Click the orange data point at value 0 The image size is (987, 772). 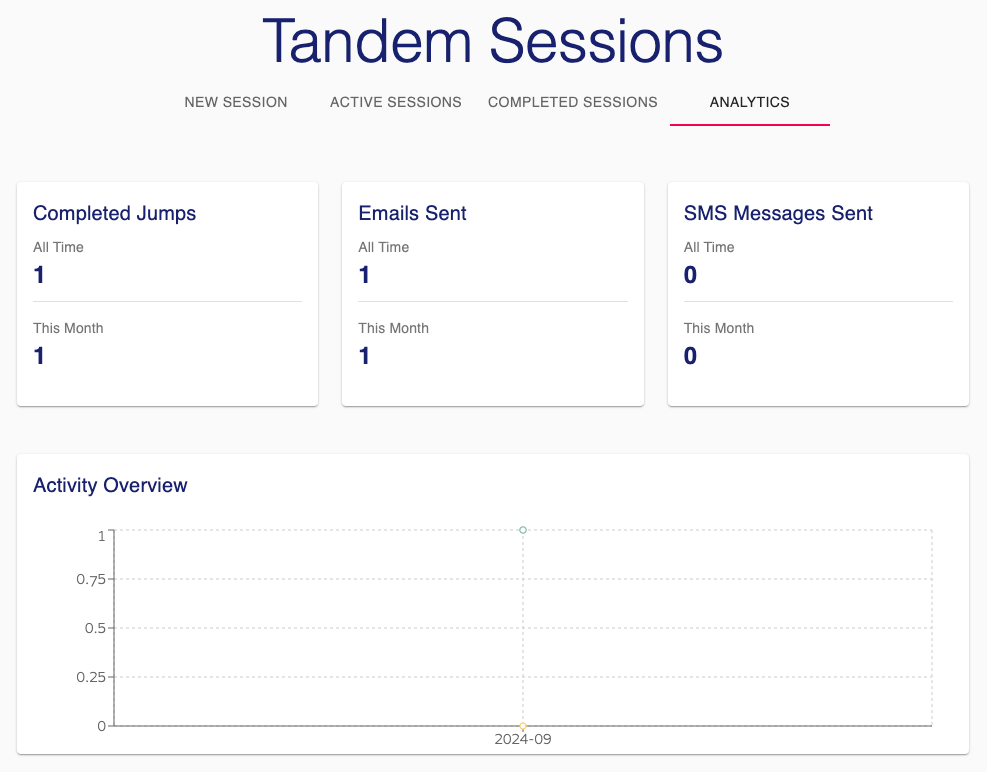pos(523,725)
